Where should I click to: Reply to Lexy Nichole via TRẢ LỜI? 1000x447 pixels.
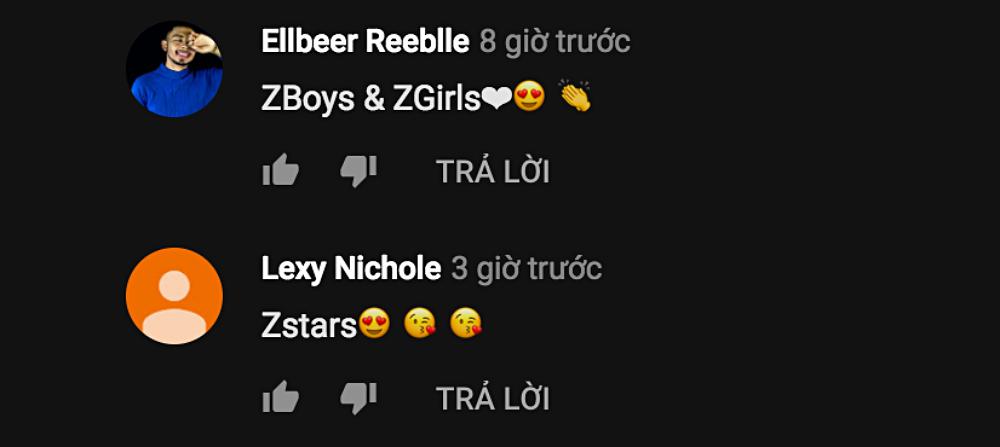click(x=492, y=399)
